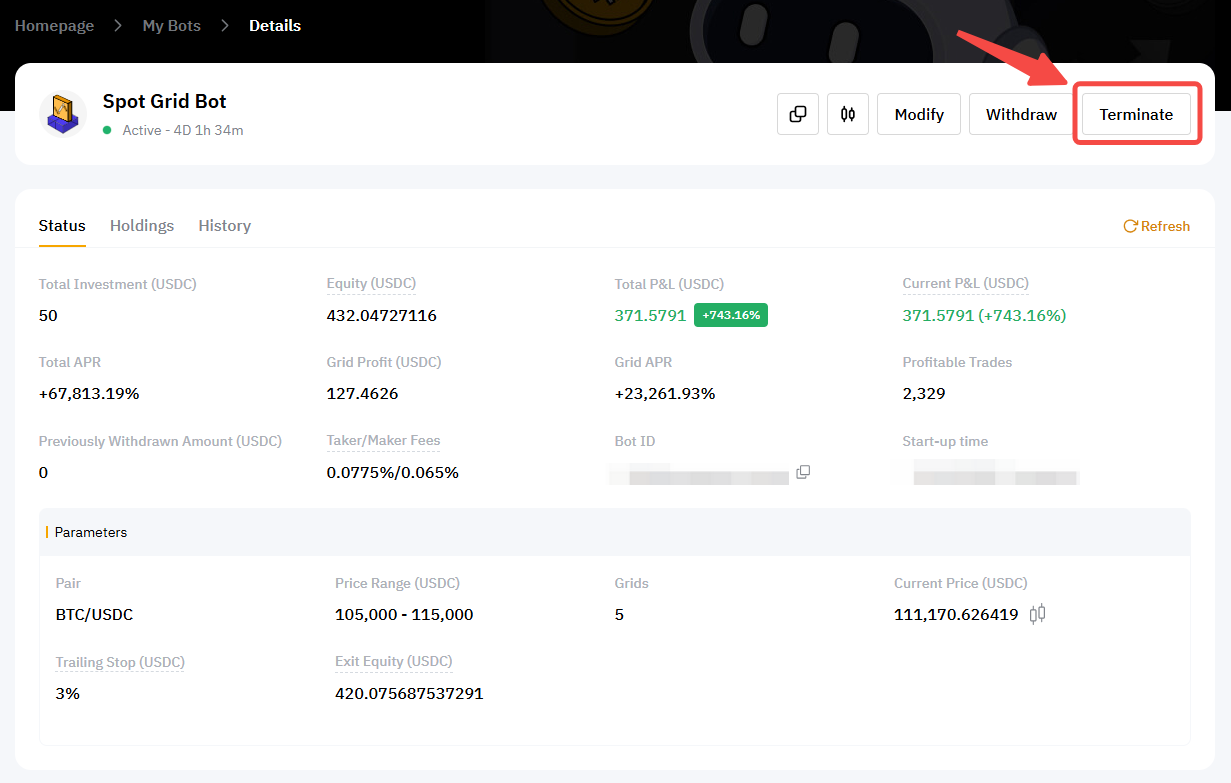Click the Spot Grid Bot avatar icon
1231x783 pixels.
(63, 113)
